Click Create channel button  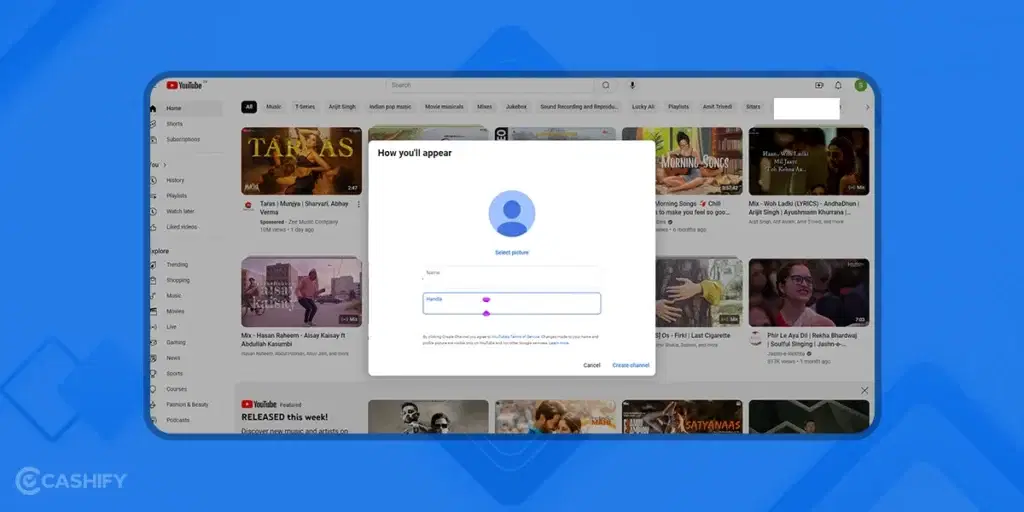[631, 366]
